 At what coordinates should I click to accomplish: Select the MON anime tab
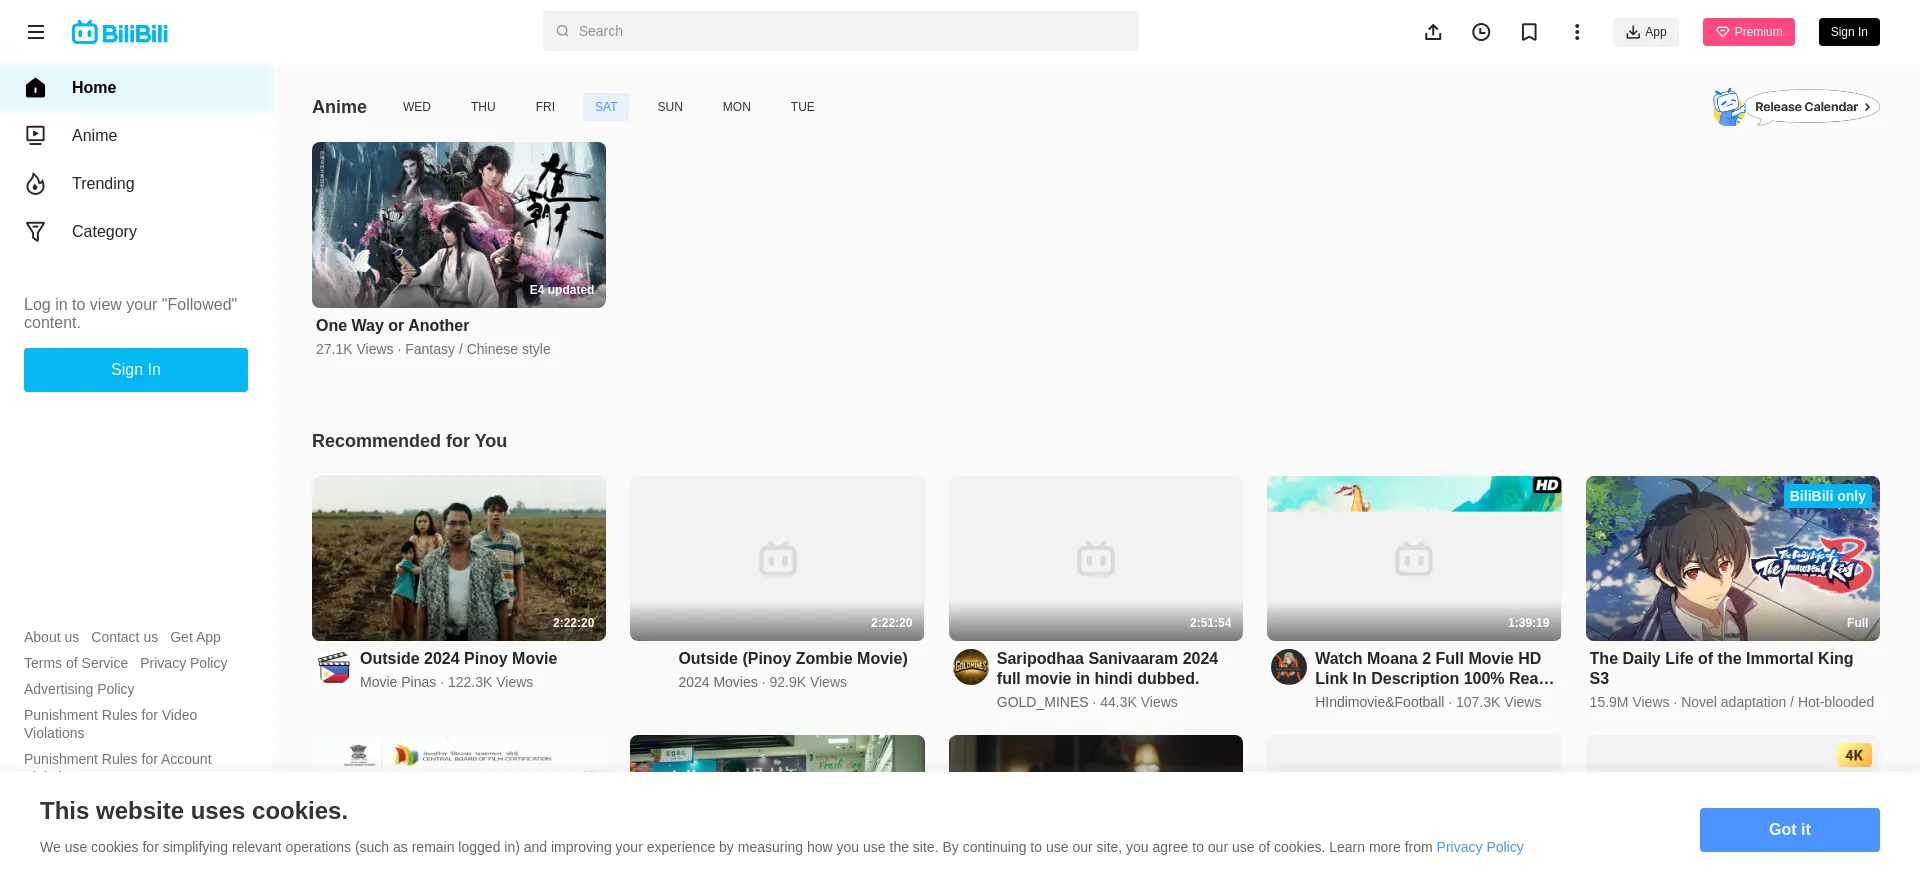point(737,107)
